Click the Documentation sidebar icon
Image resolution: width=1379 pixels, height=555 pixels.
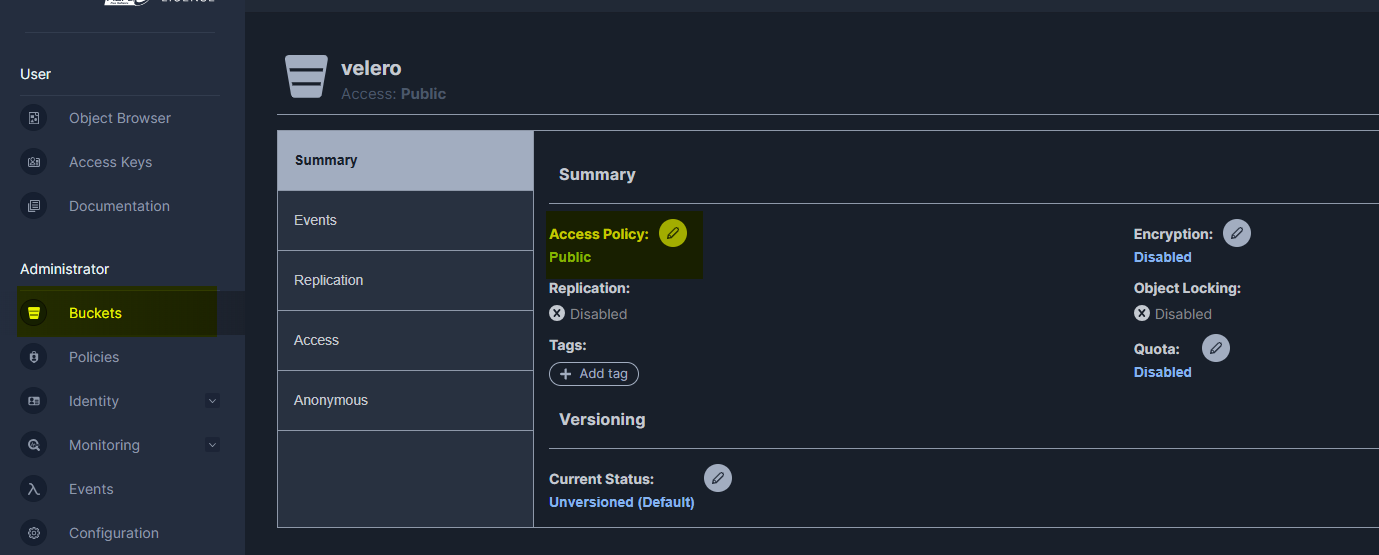(34, 206)
